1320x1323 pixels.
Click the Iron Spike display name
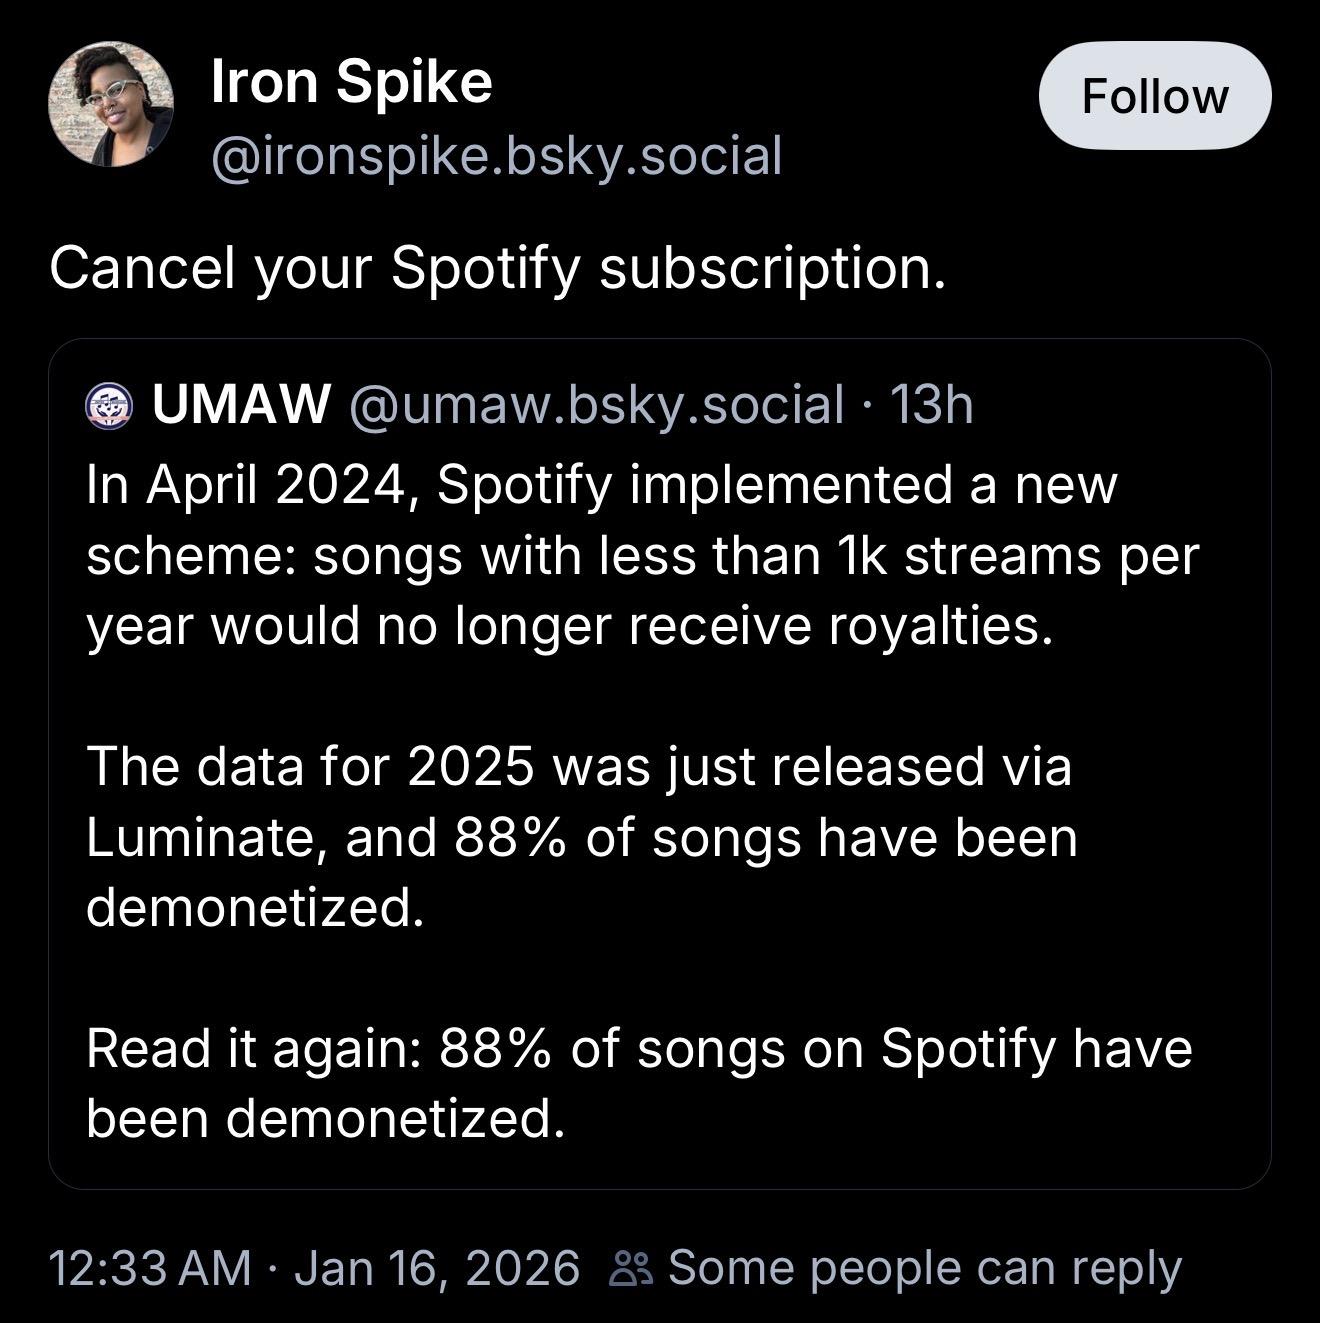351,82
